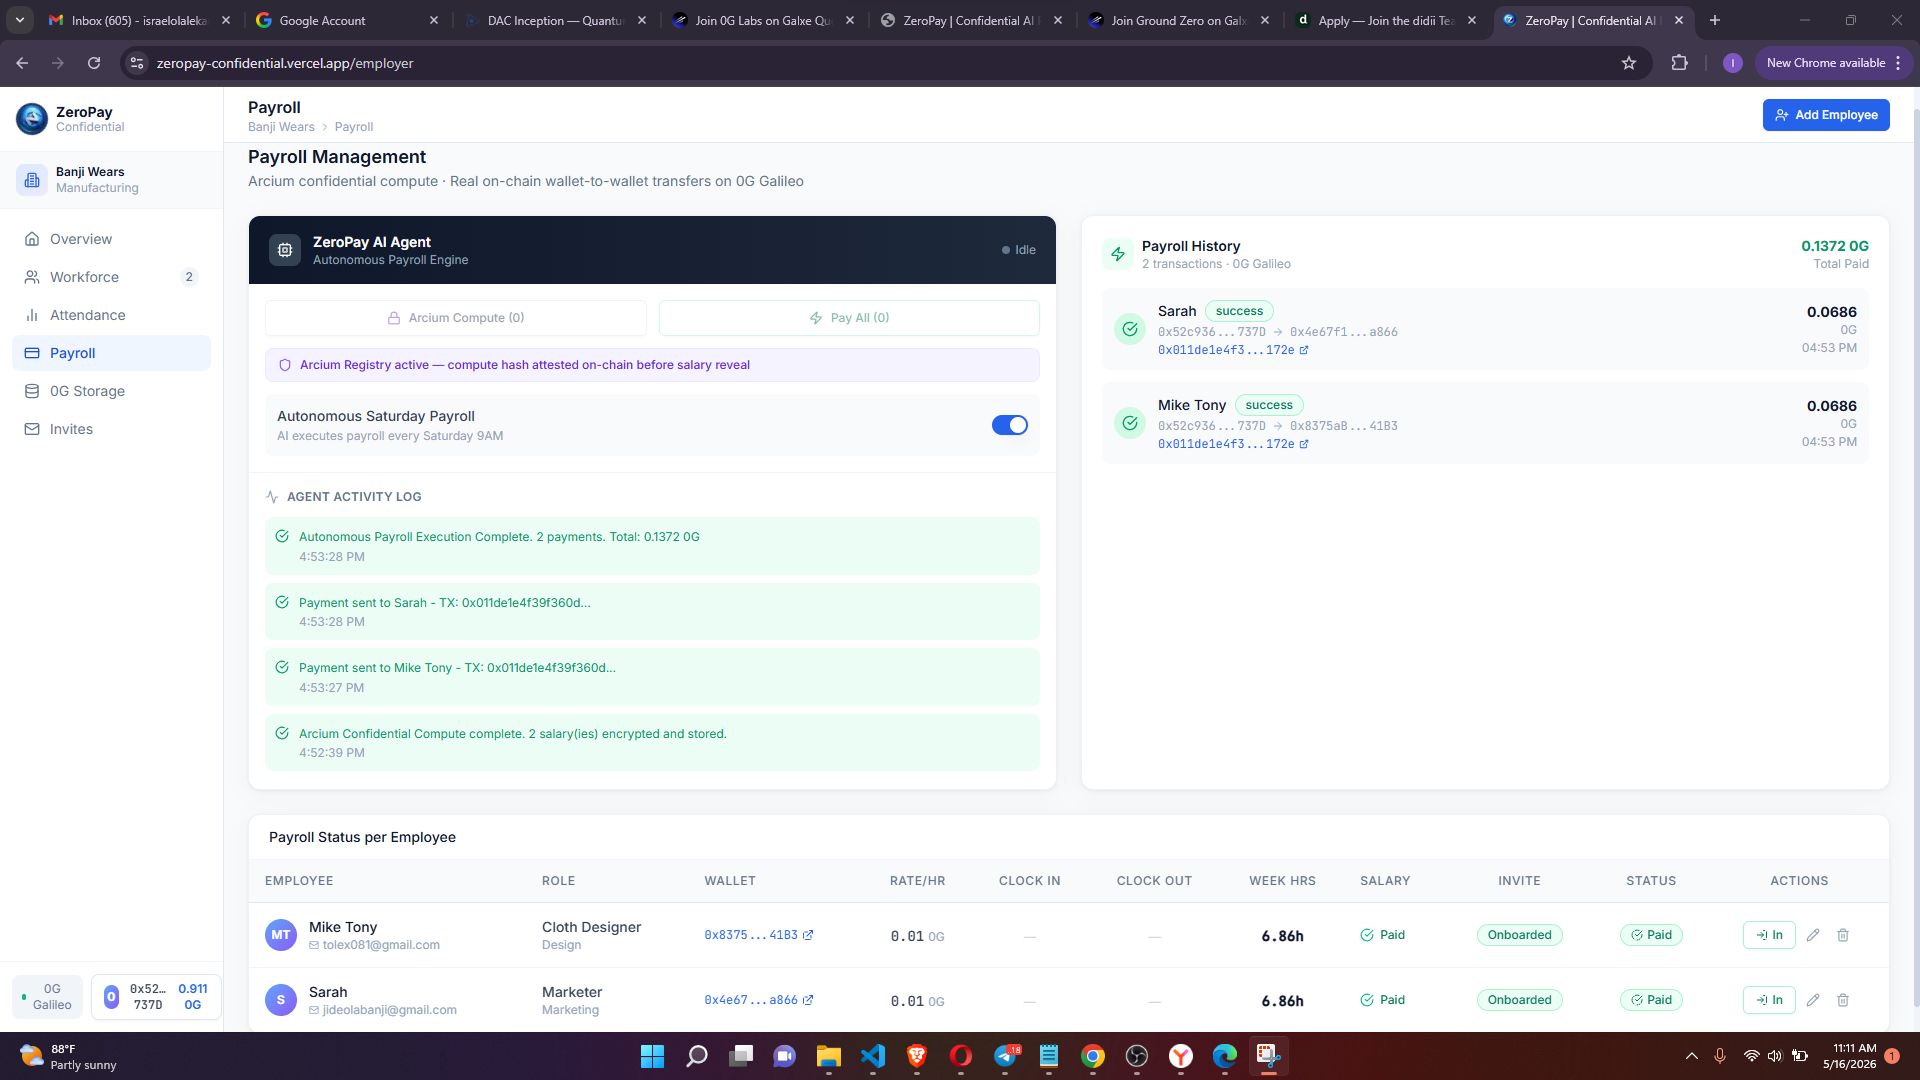Screen dimensions: 1920x1080
Task: Open Mike Tony's transaction hash link in history
Action: point(1233,444)
